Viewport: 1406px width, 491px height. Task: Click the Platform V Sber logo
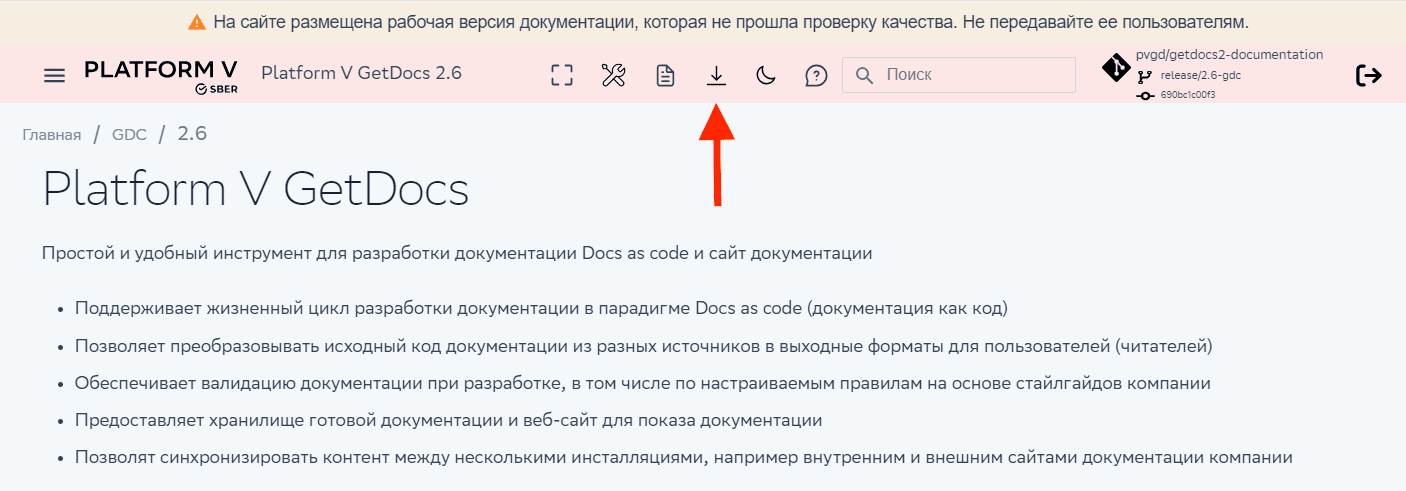coord(161,76)
